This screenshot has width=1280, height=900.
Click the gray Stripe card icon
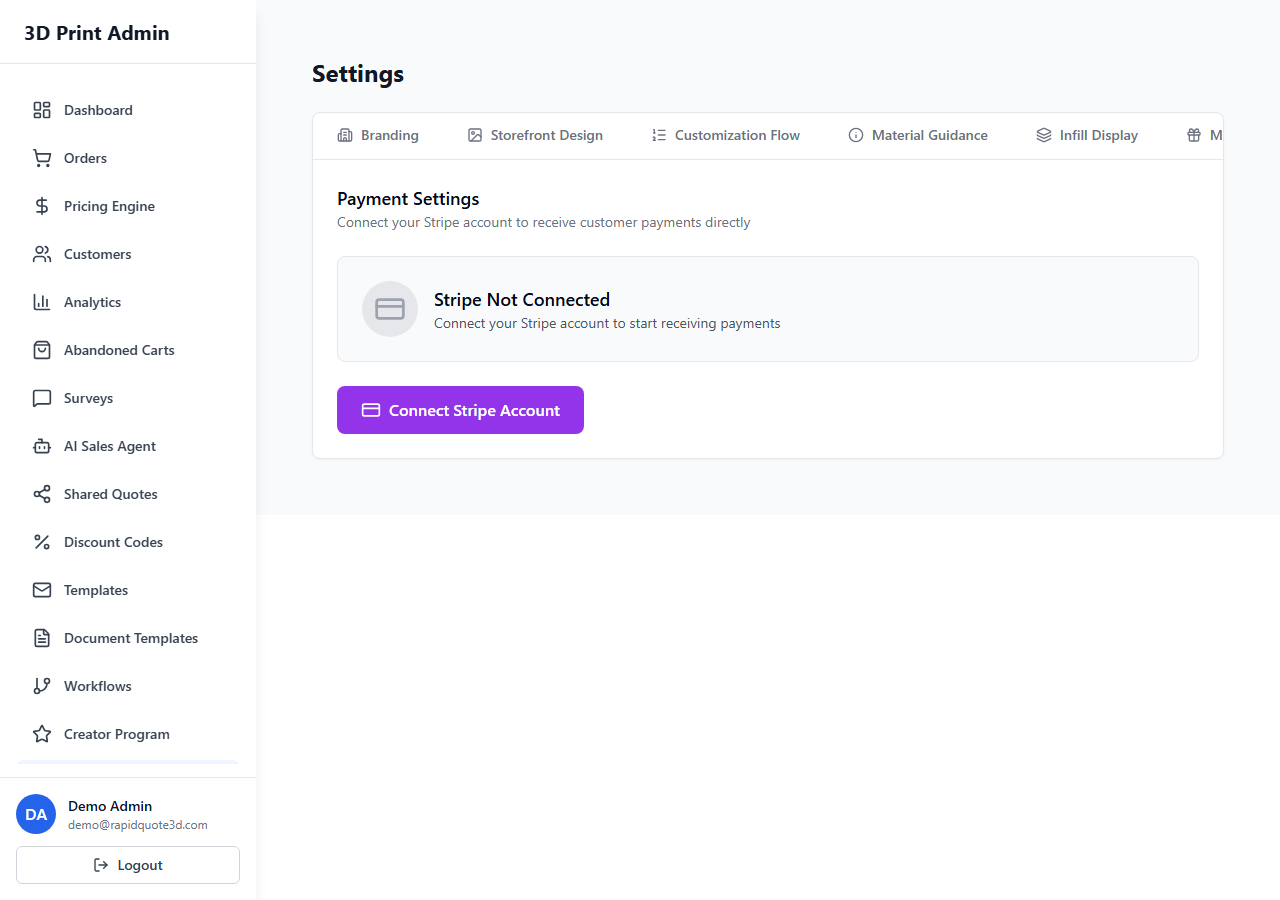click(390, 309)
